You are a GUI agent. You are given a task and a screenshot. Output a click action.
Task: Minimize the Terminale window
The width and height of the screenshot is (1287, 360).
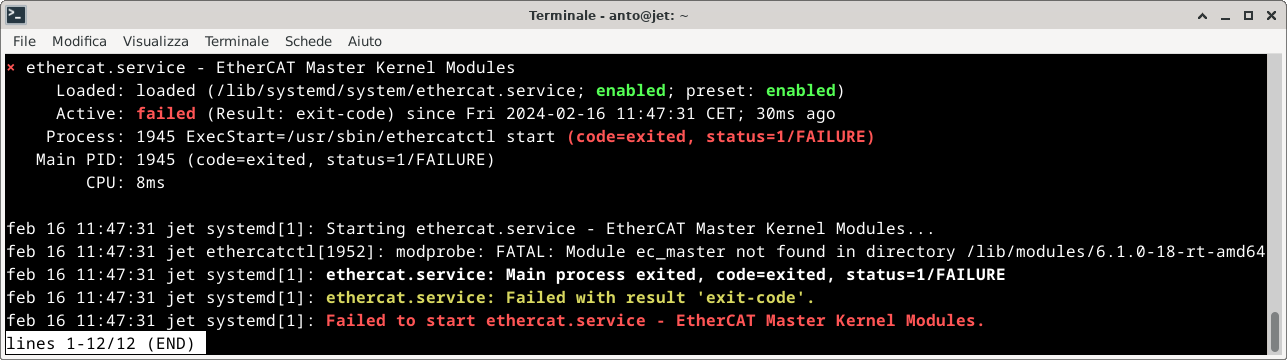tap(1223, 15)
